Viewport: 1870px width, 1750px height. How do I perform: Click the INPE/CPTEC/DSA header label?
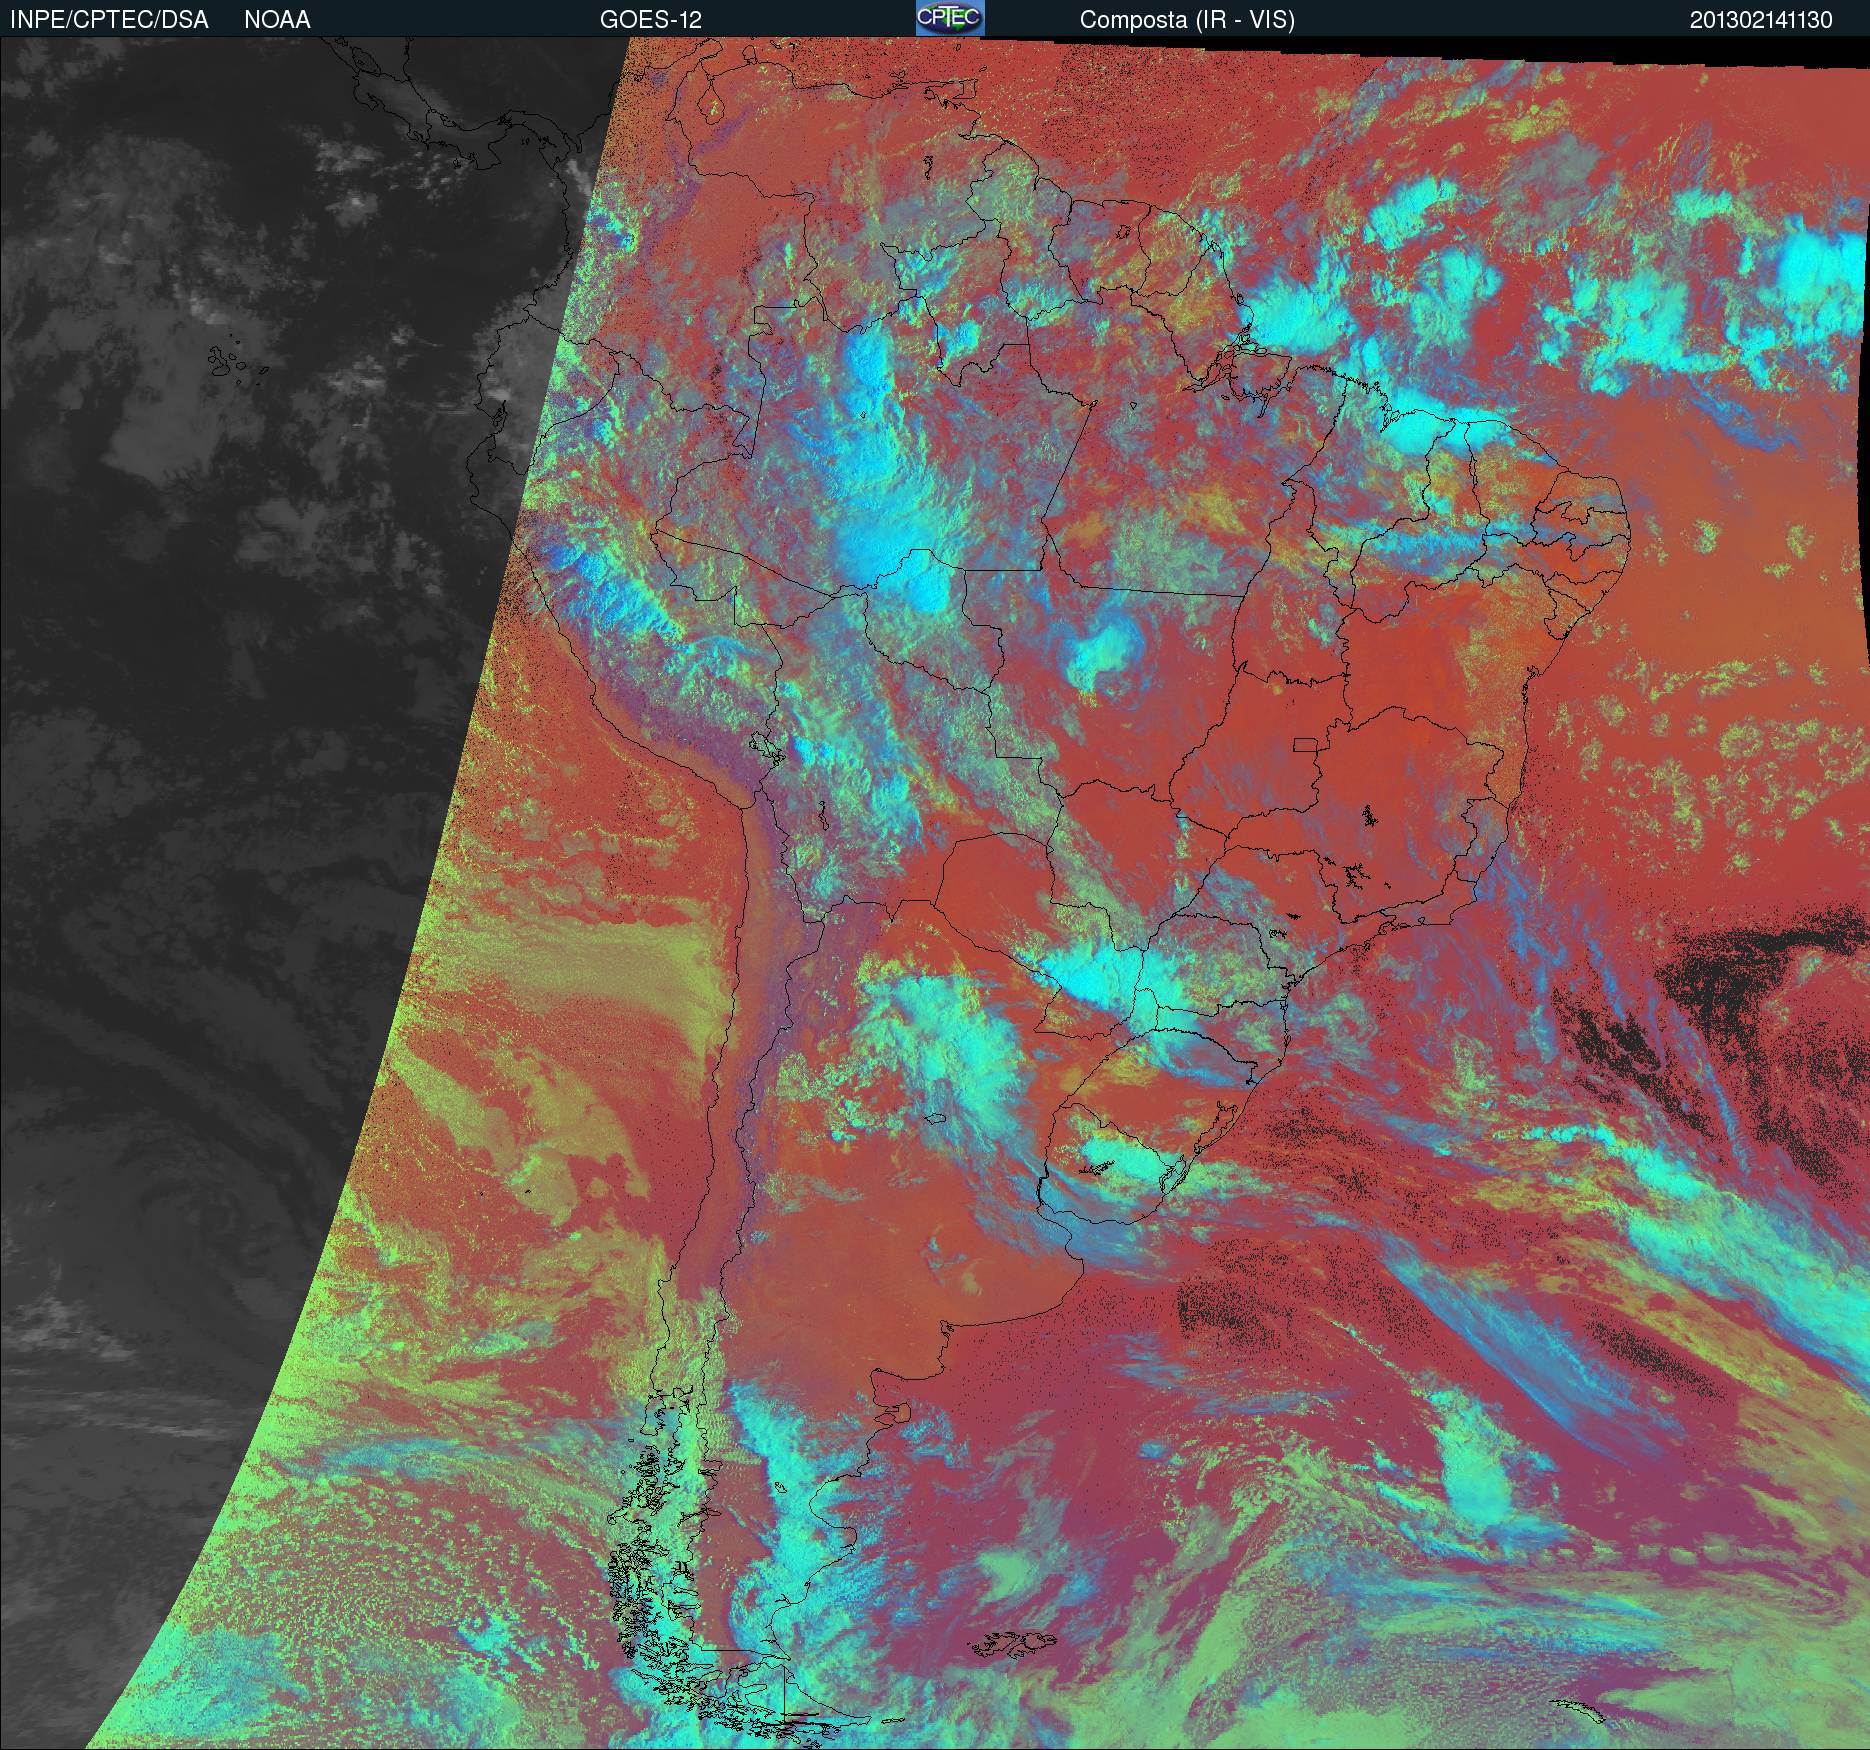(x=109, y=20)
